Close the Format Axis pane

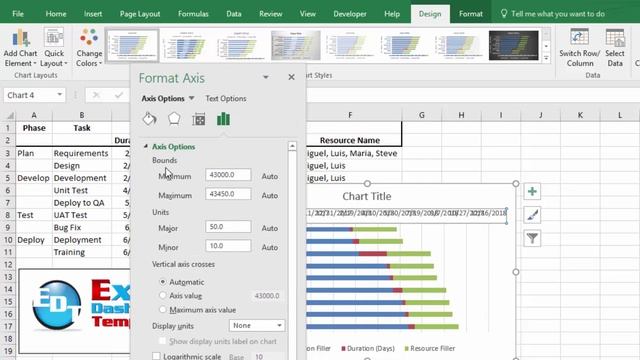(x=291, y=77)
